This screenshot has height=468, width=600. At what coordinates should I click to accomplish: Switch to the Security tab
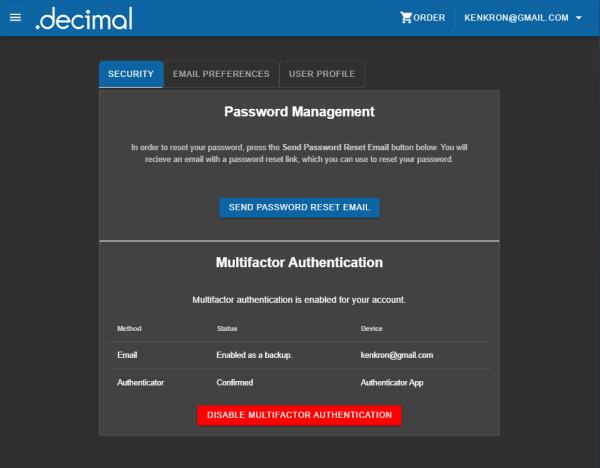(131, 74)
